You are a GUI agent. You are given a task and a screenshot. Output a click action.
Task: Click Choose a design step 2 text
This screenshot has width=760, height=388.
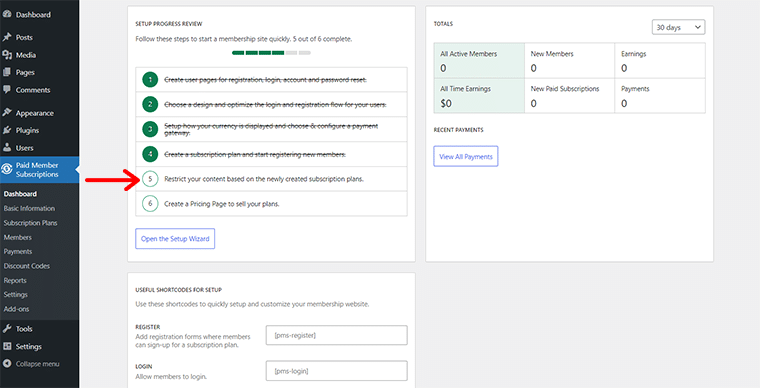[275, 104]
